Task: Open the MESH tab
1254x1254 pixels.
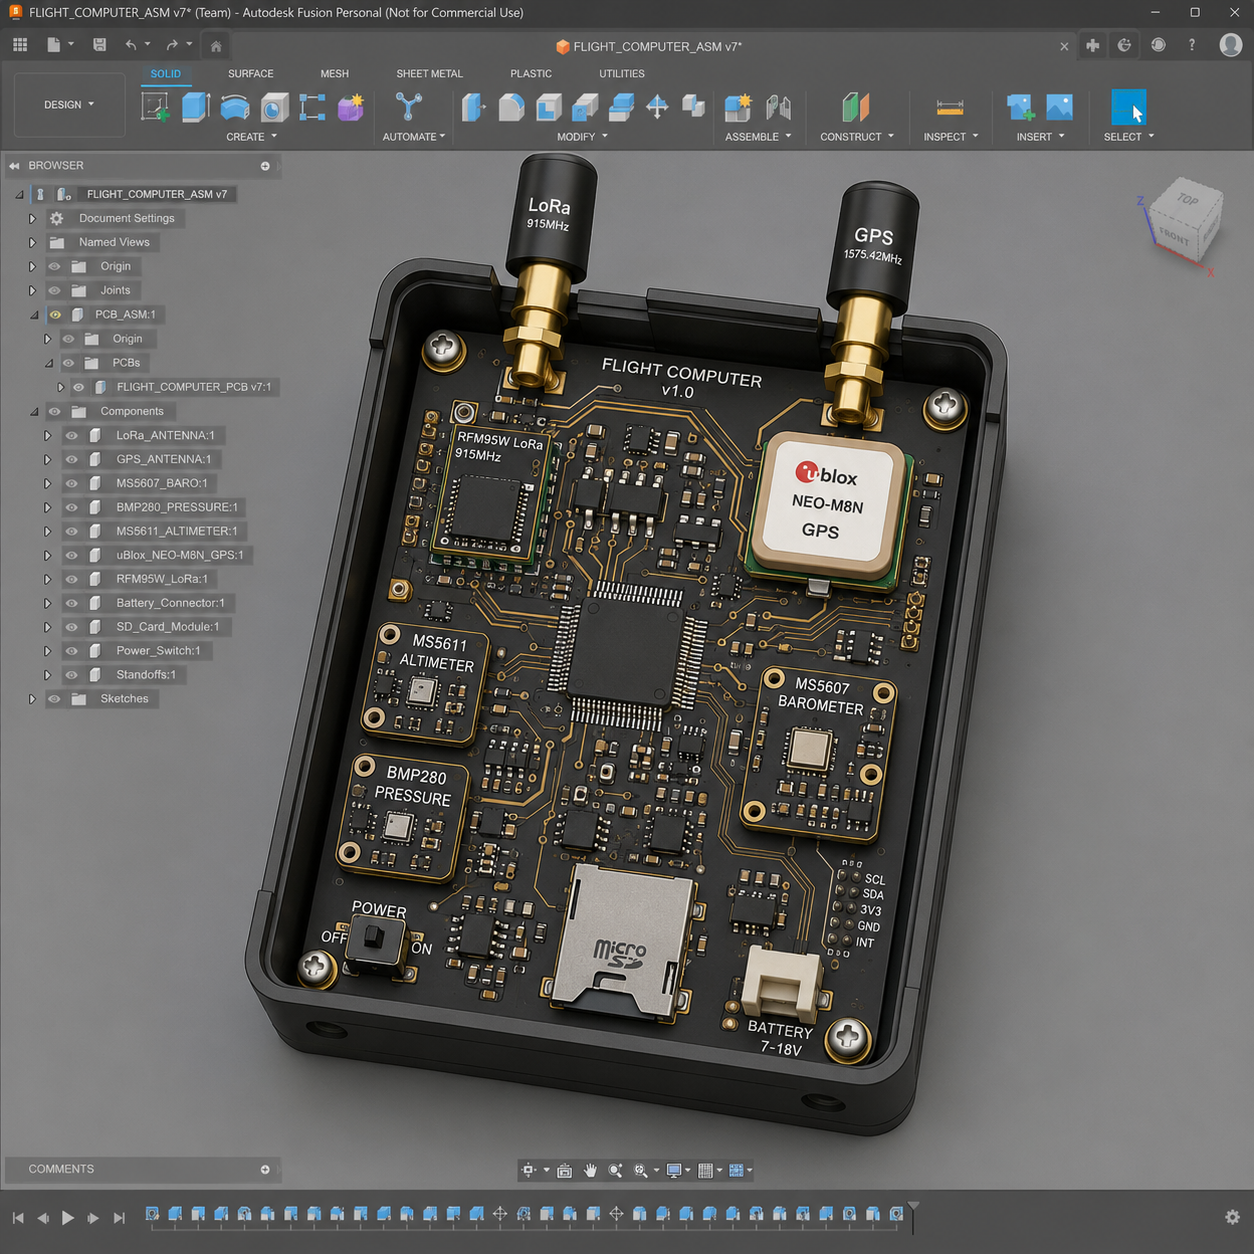Action: 335,74
